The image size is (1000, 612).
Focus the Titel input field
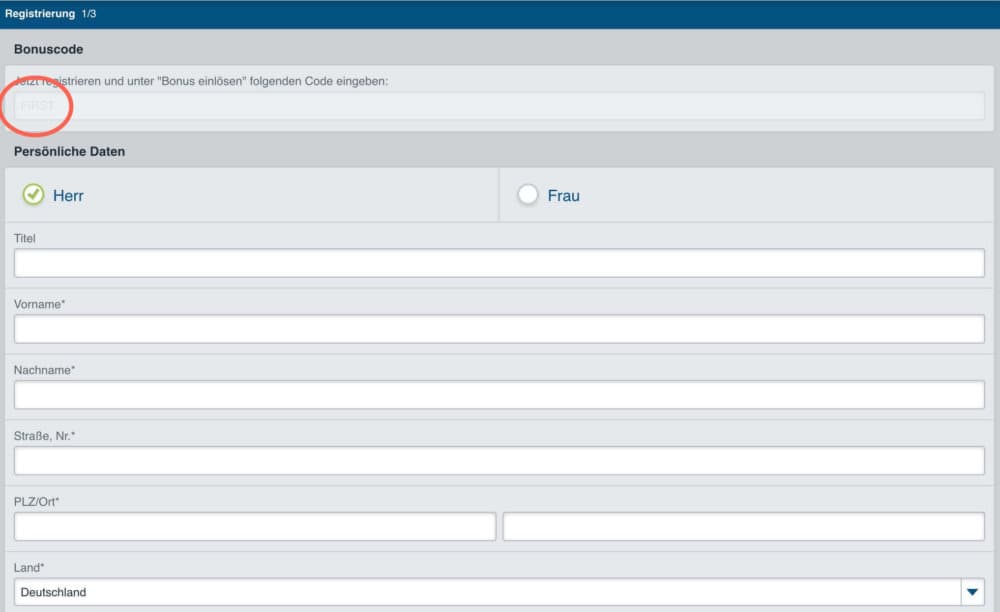(499, 263)
